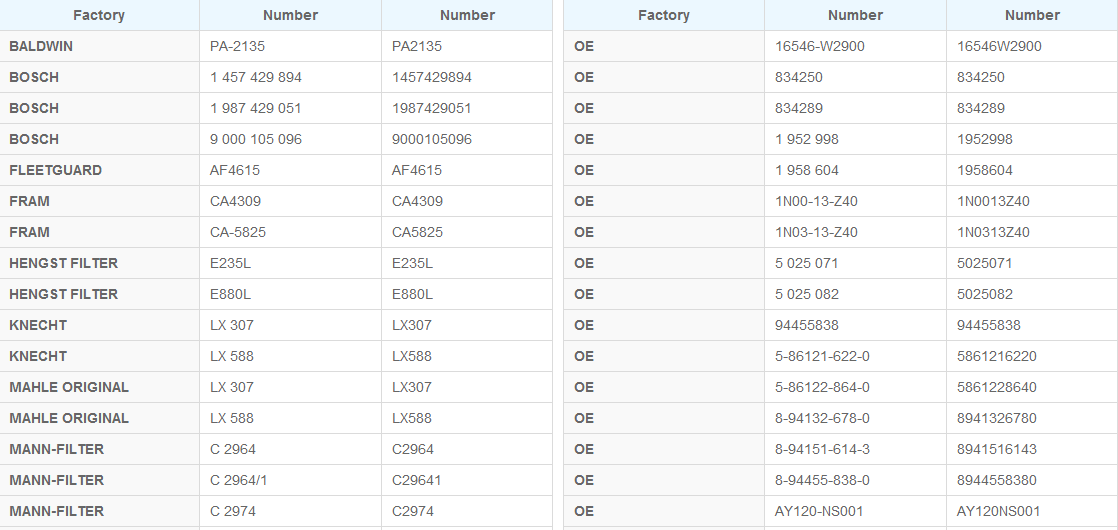The height and width of the screenshot is (530, 1118).
Task: Click KNECHT number LX 588
Action: 232,356
